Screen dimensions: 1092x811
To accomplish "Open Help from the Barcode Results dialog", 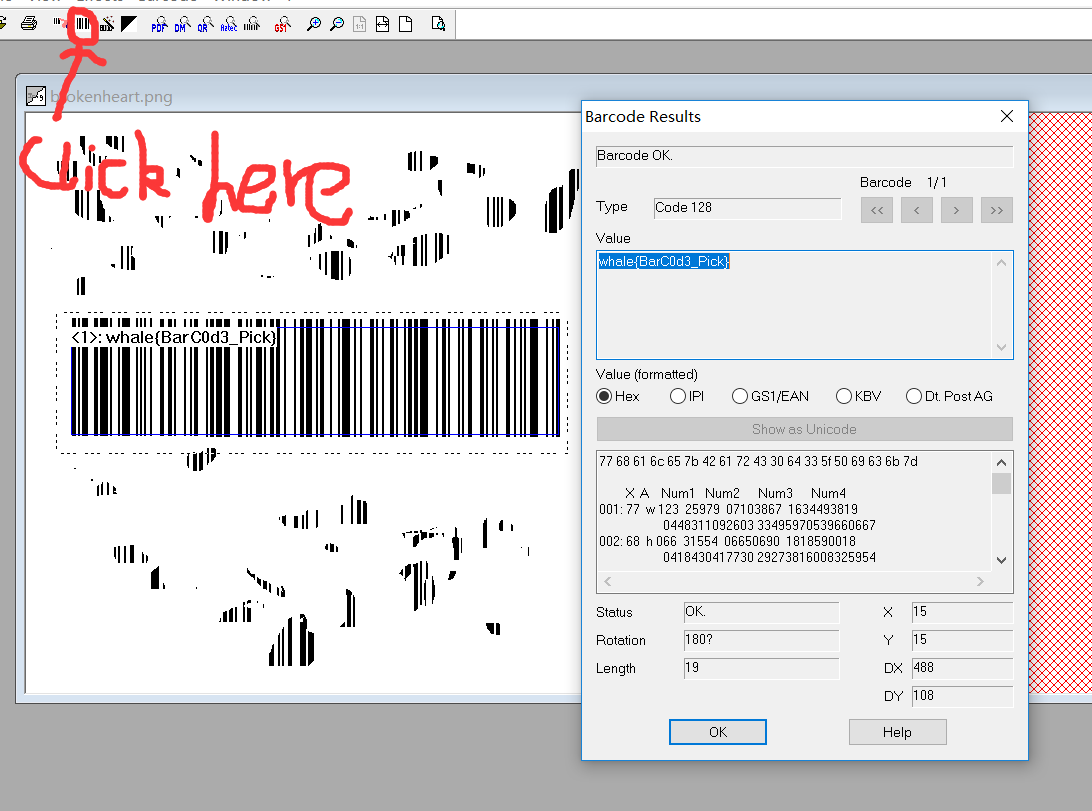I will click(897, 732).
